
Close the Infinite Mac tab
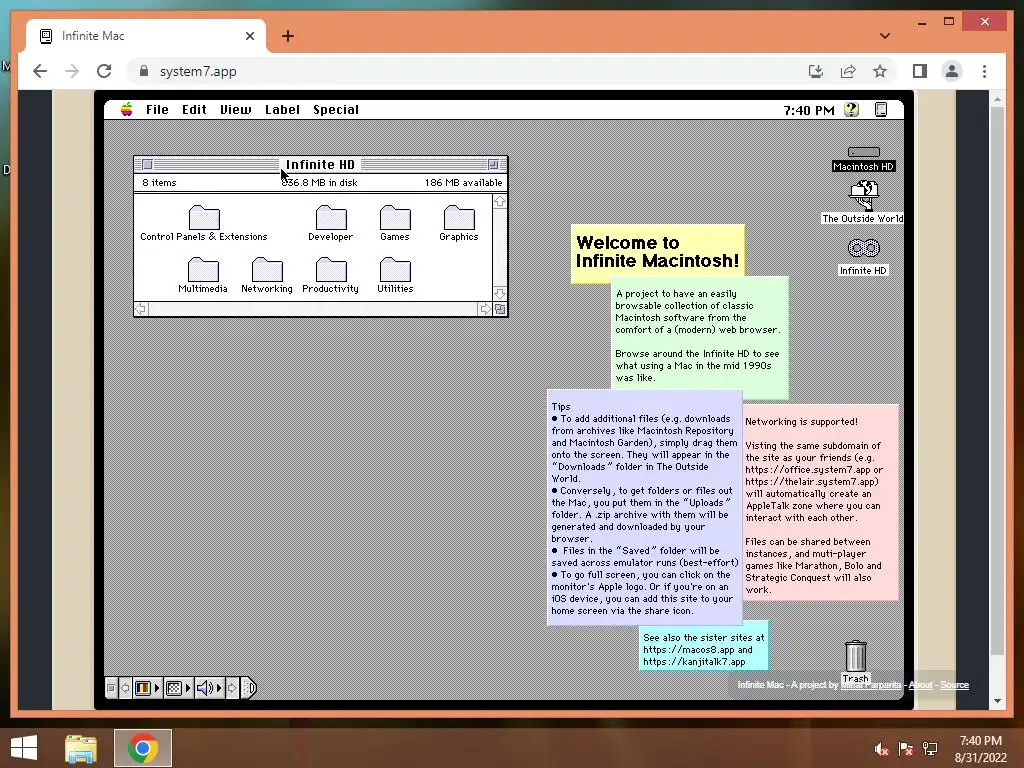[x=249, y=36]
